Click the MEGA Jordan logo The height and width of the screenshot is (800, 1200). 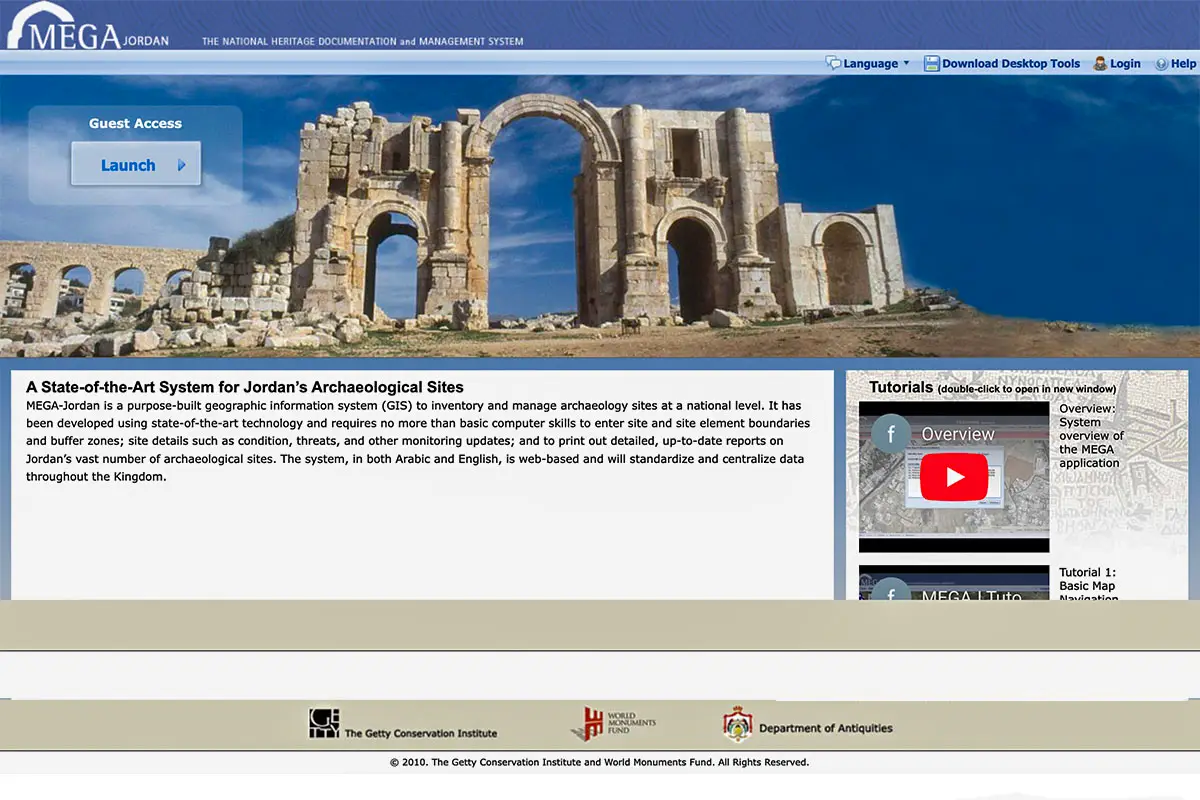coord(88,27)
